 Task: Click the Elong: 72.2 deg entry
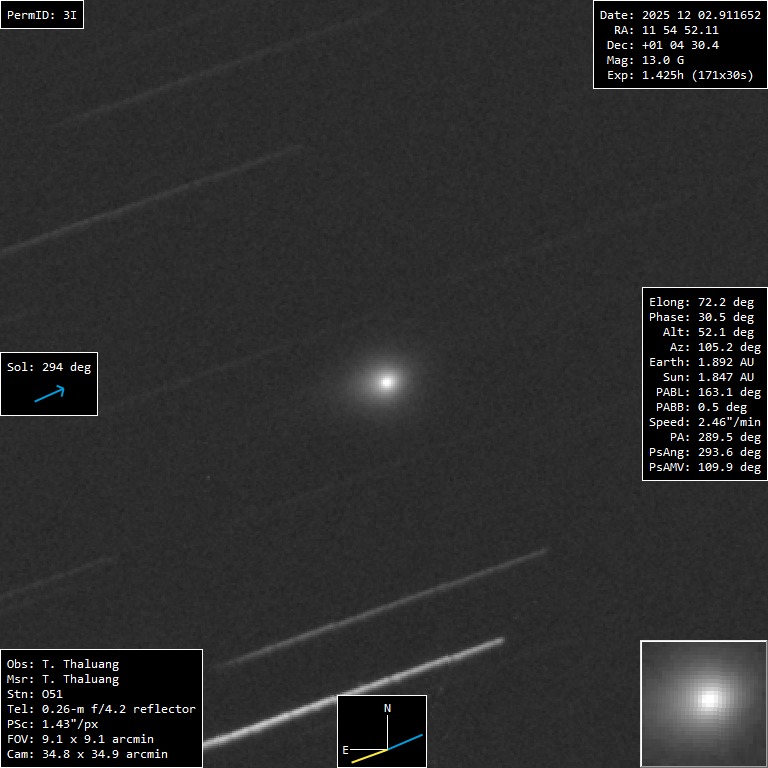point(701,302)
